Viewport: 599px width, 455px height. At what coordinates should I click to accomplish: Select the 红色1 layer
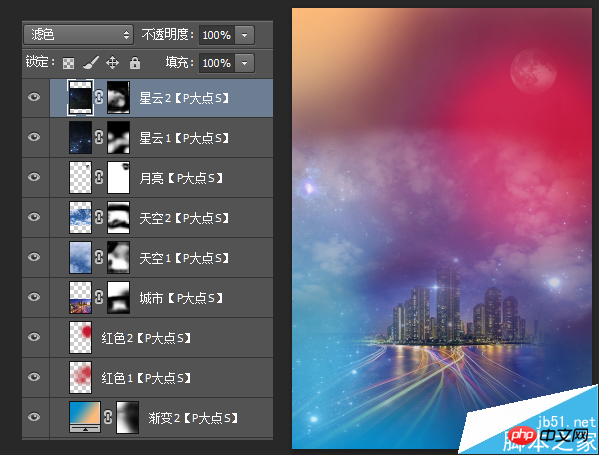click(x=161, y=377)
